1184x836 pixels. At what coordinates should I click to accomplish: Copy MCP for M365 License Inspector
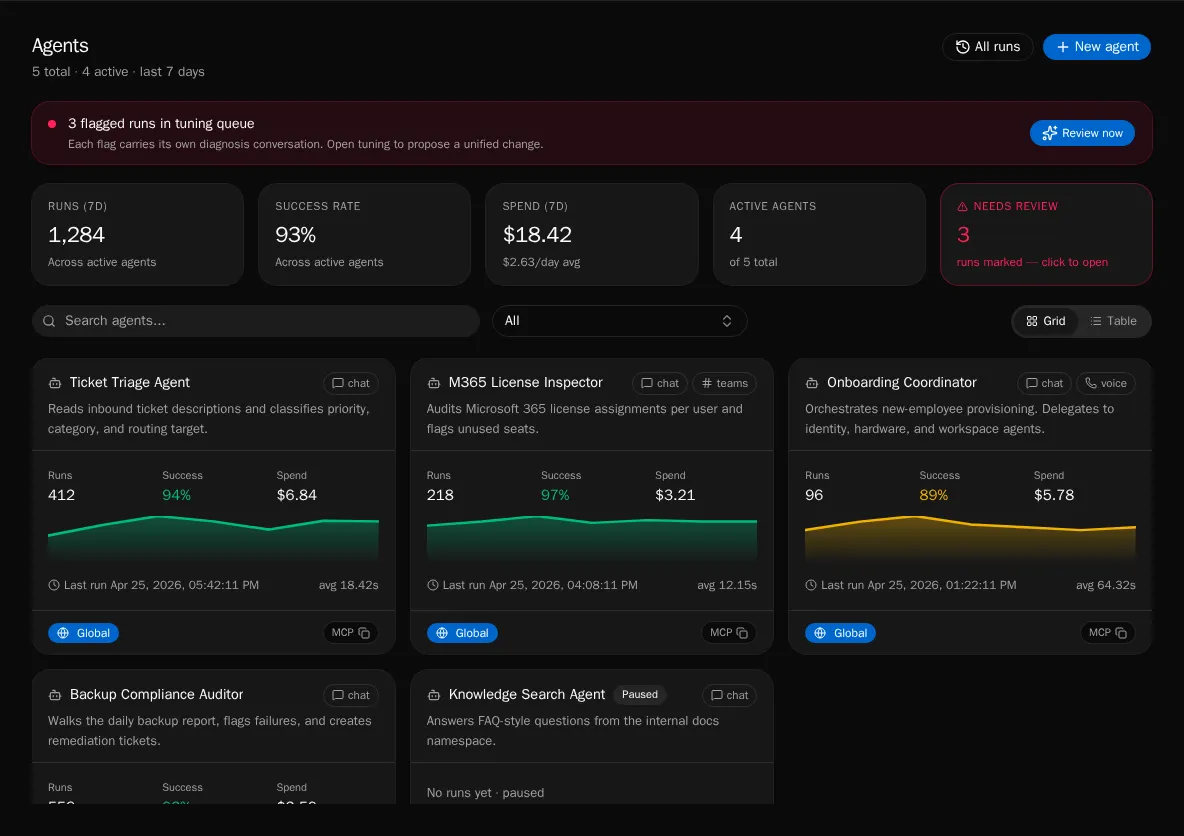click(729, 633)
